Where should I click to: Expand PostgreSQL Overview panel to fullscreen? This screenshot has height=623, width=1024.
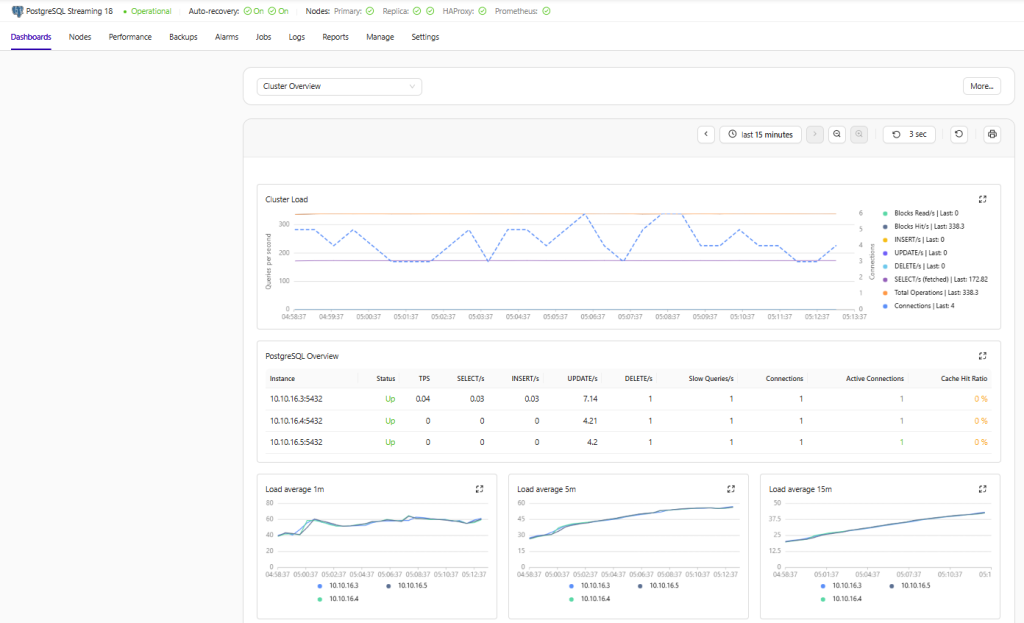[982, 356]
